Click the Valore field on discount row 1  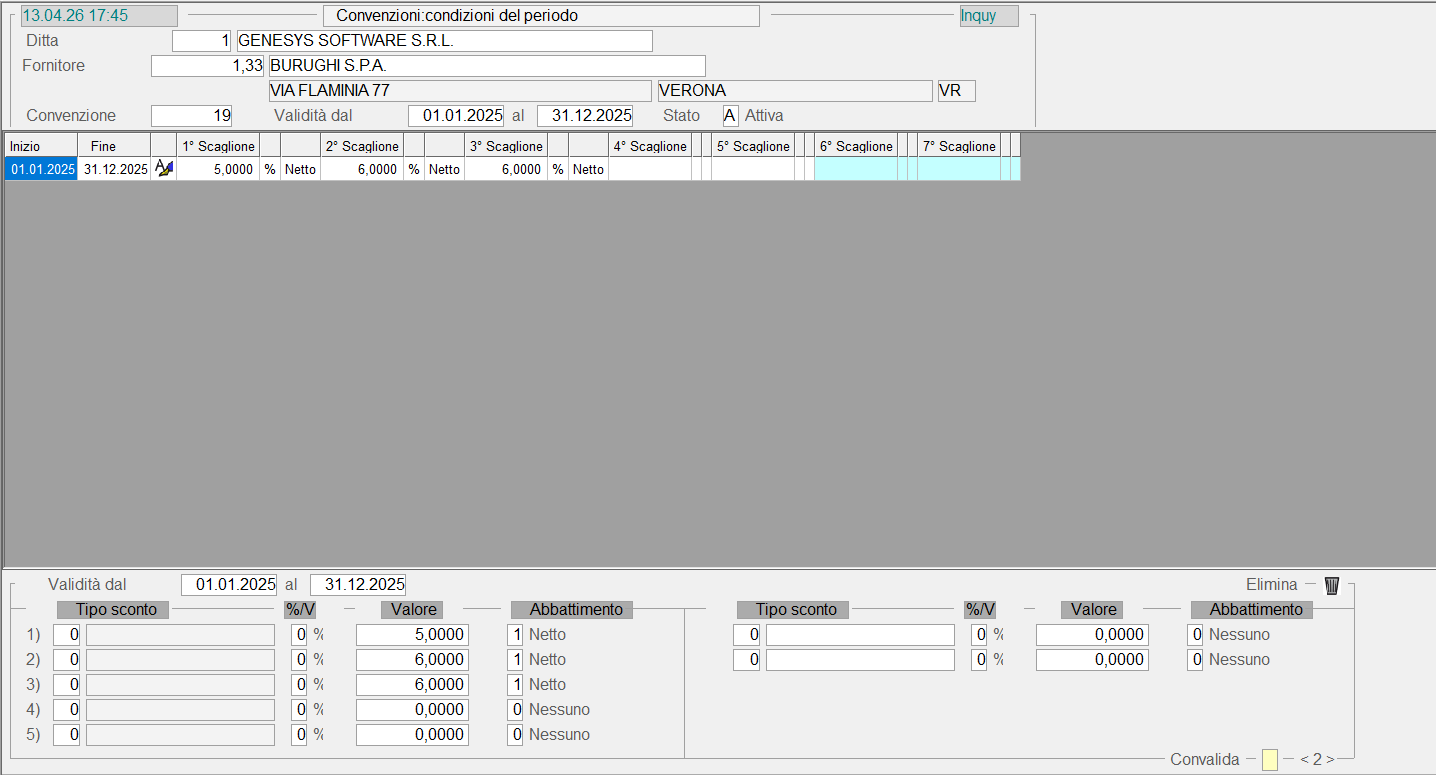[x=412, y=635]
